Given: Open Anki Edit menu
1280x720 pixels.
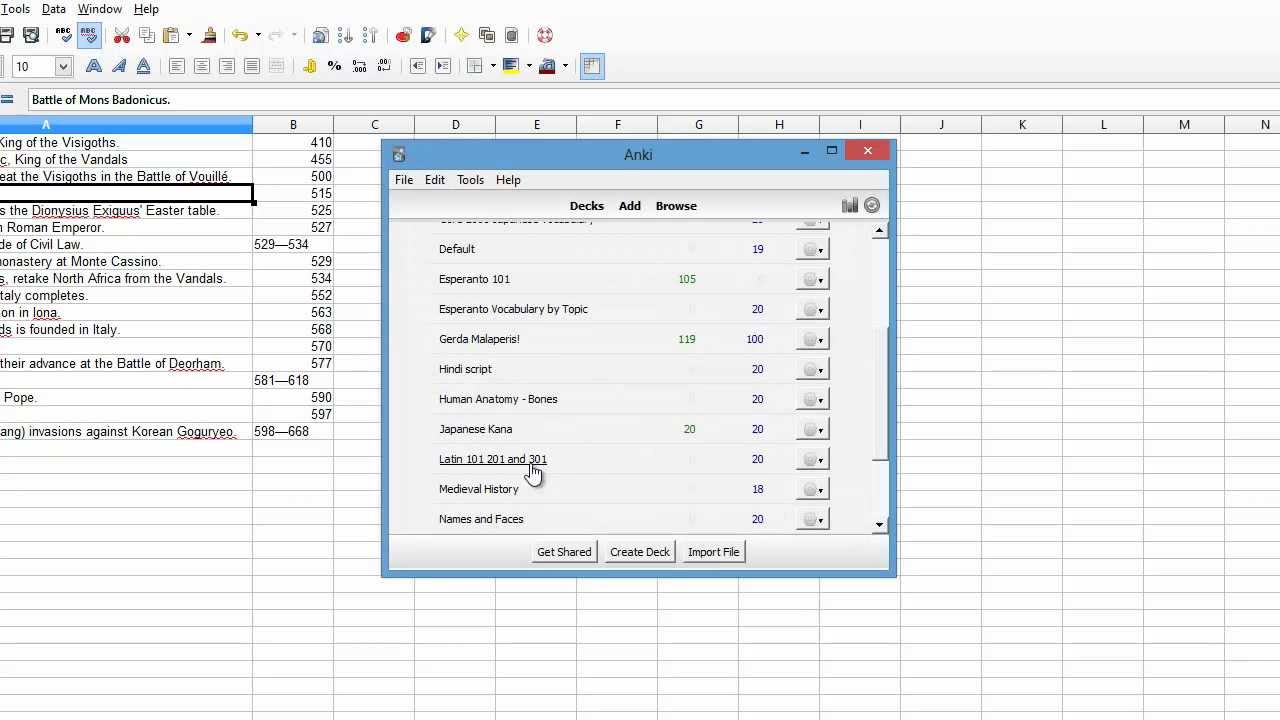Looking at the screenshot, I should click(x=435, y=180).
